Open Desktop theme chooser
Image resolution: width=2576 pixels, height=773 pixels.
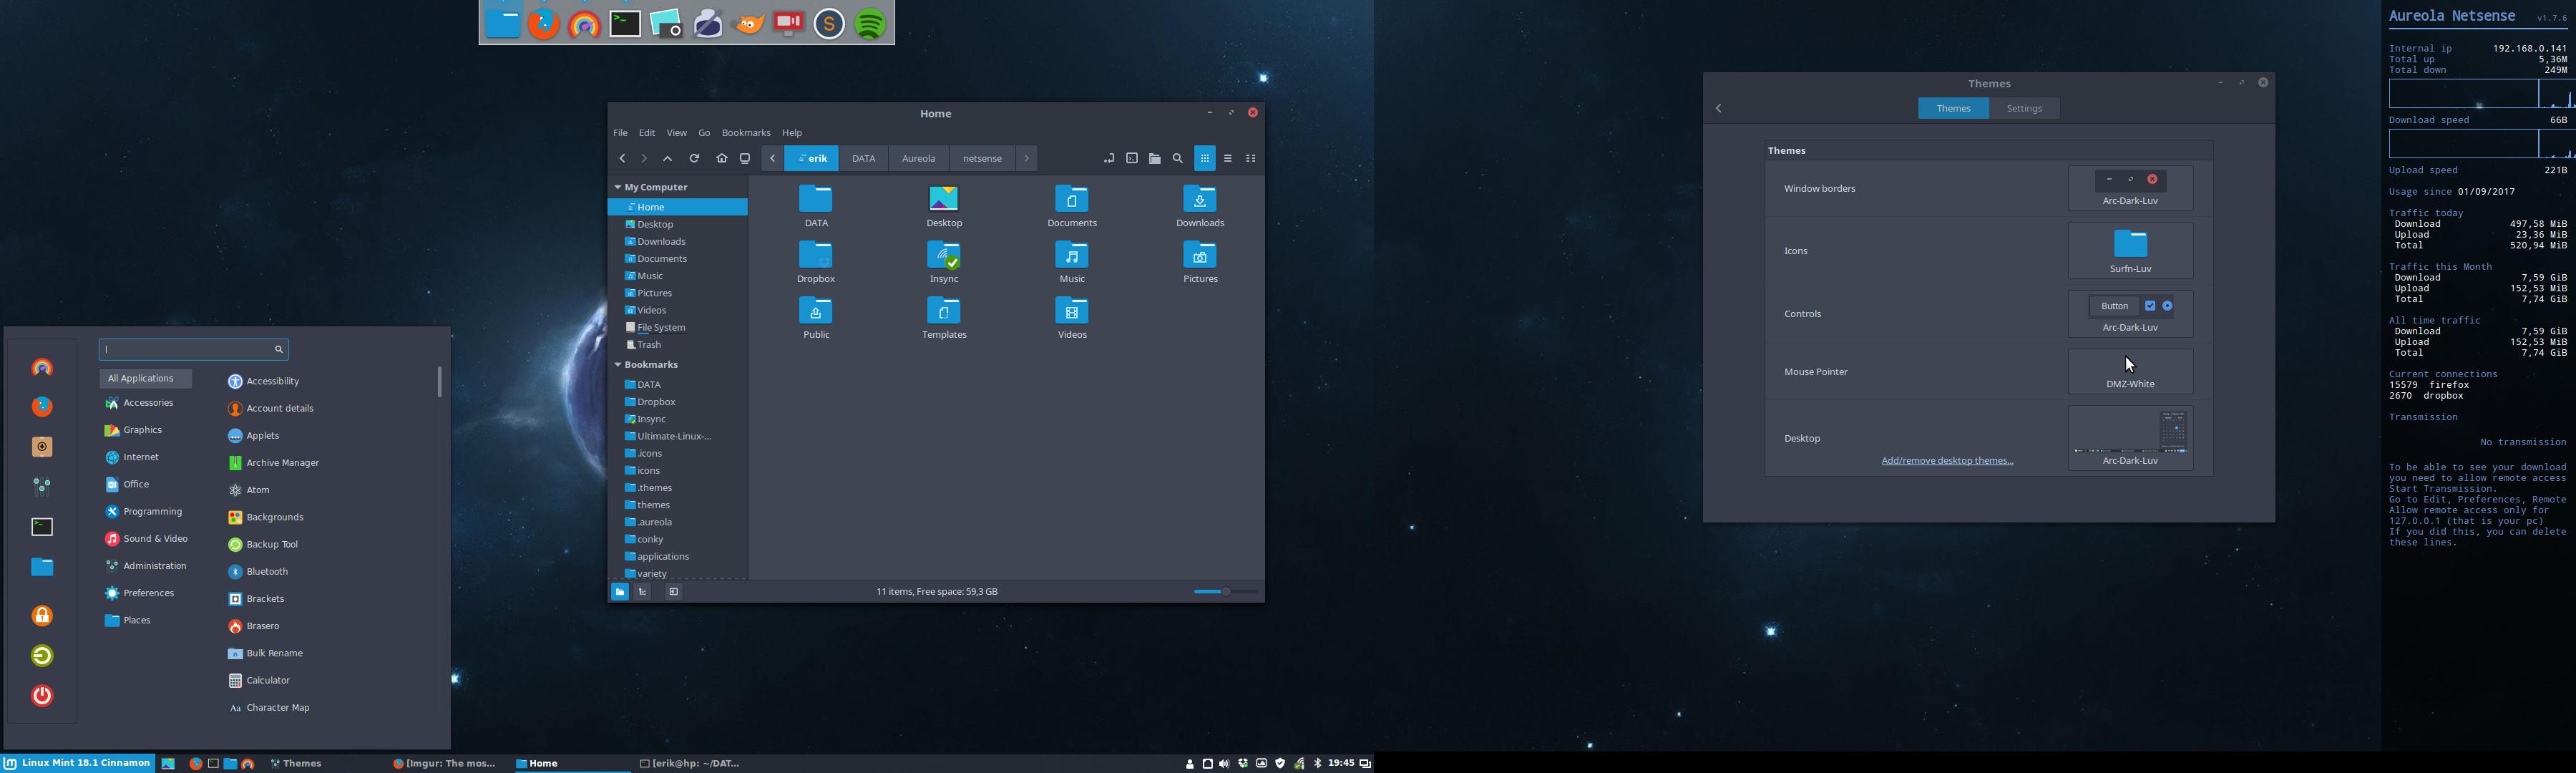[x=2130, y=438]
